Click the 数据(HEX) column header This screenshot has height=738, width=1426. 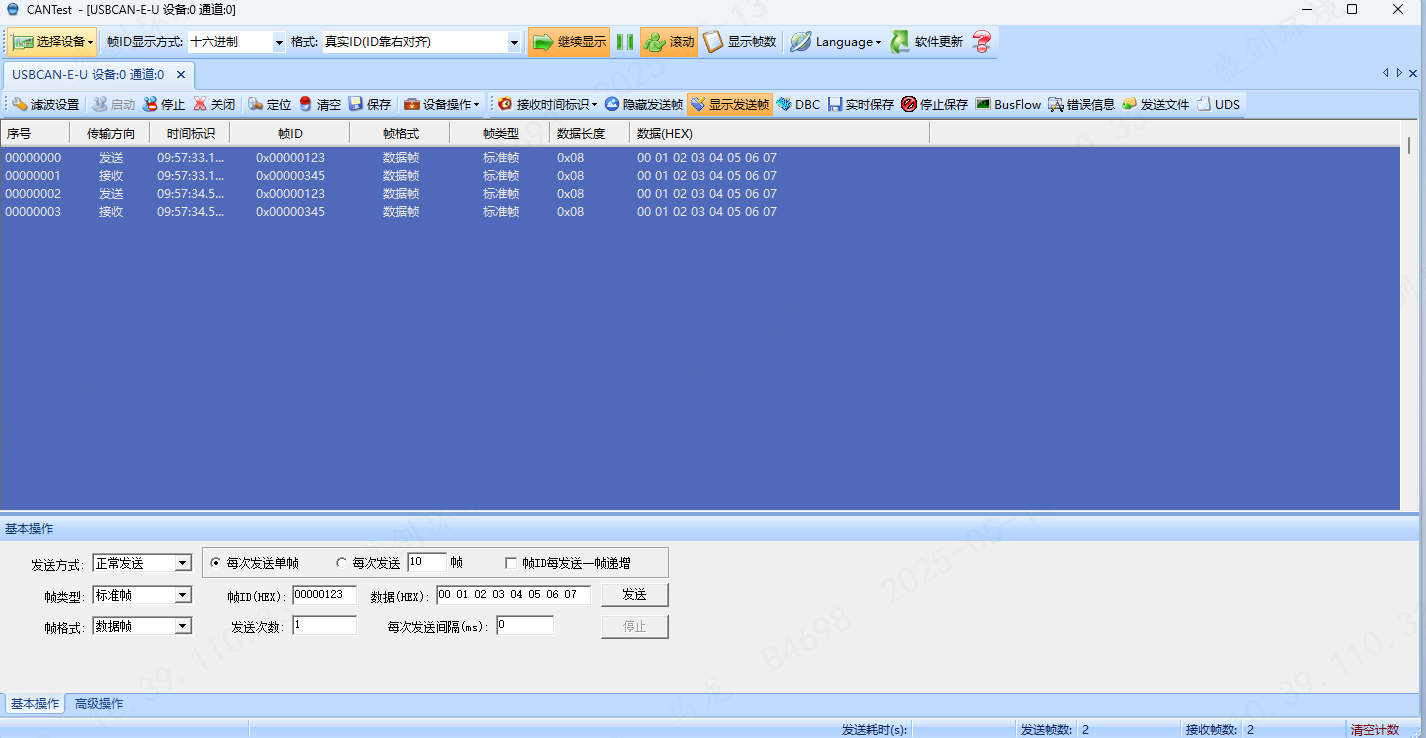[x=780, y=133]
